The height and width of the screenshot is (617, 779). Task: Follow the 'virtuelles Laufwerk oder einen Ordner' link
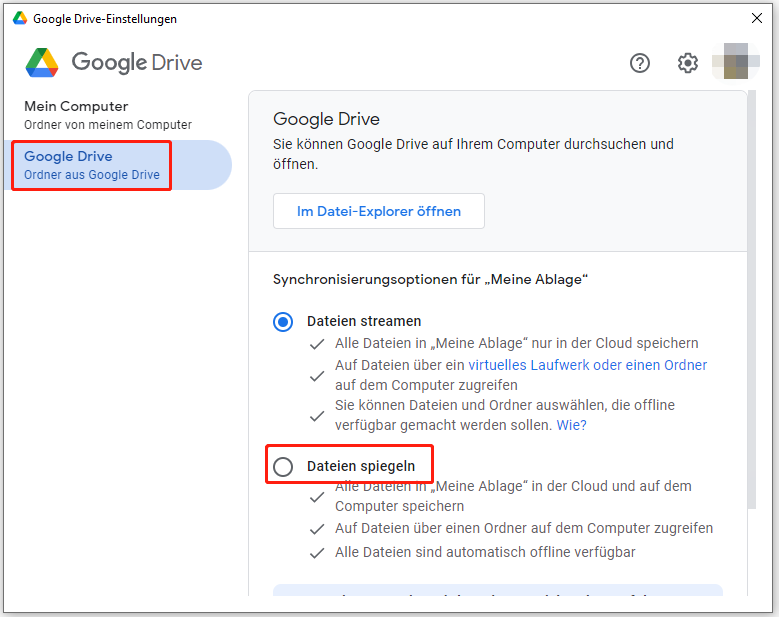587,365
